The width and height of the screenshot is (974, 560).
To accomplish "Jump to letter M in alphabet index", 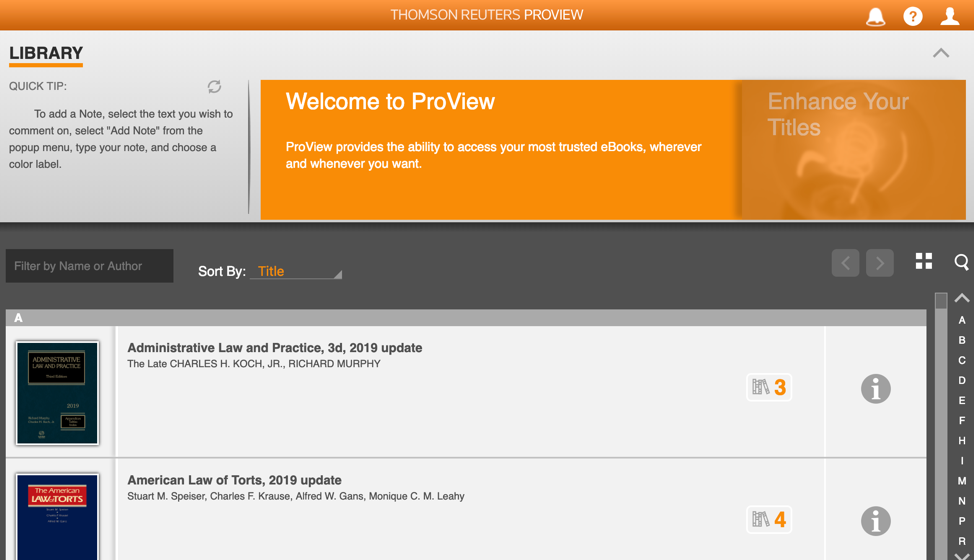I will pos(961,481).
